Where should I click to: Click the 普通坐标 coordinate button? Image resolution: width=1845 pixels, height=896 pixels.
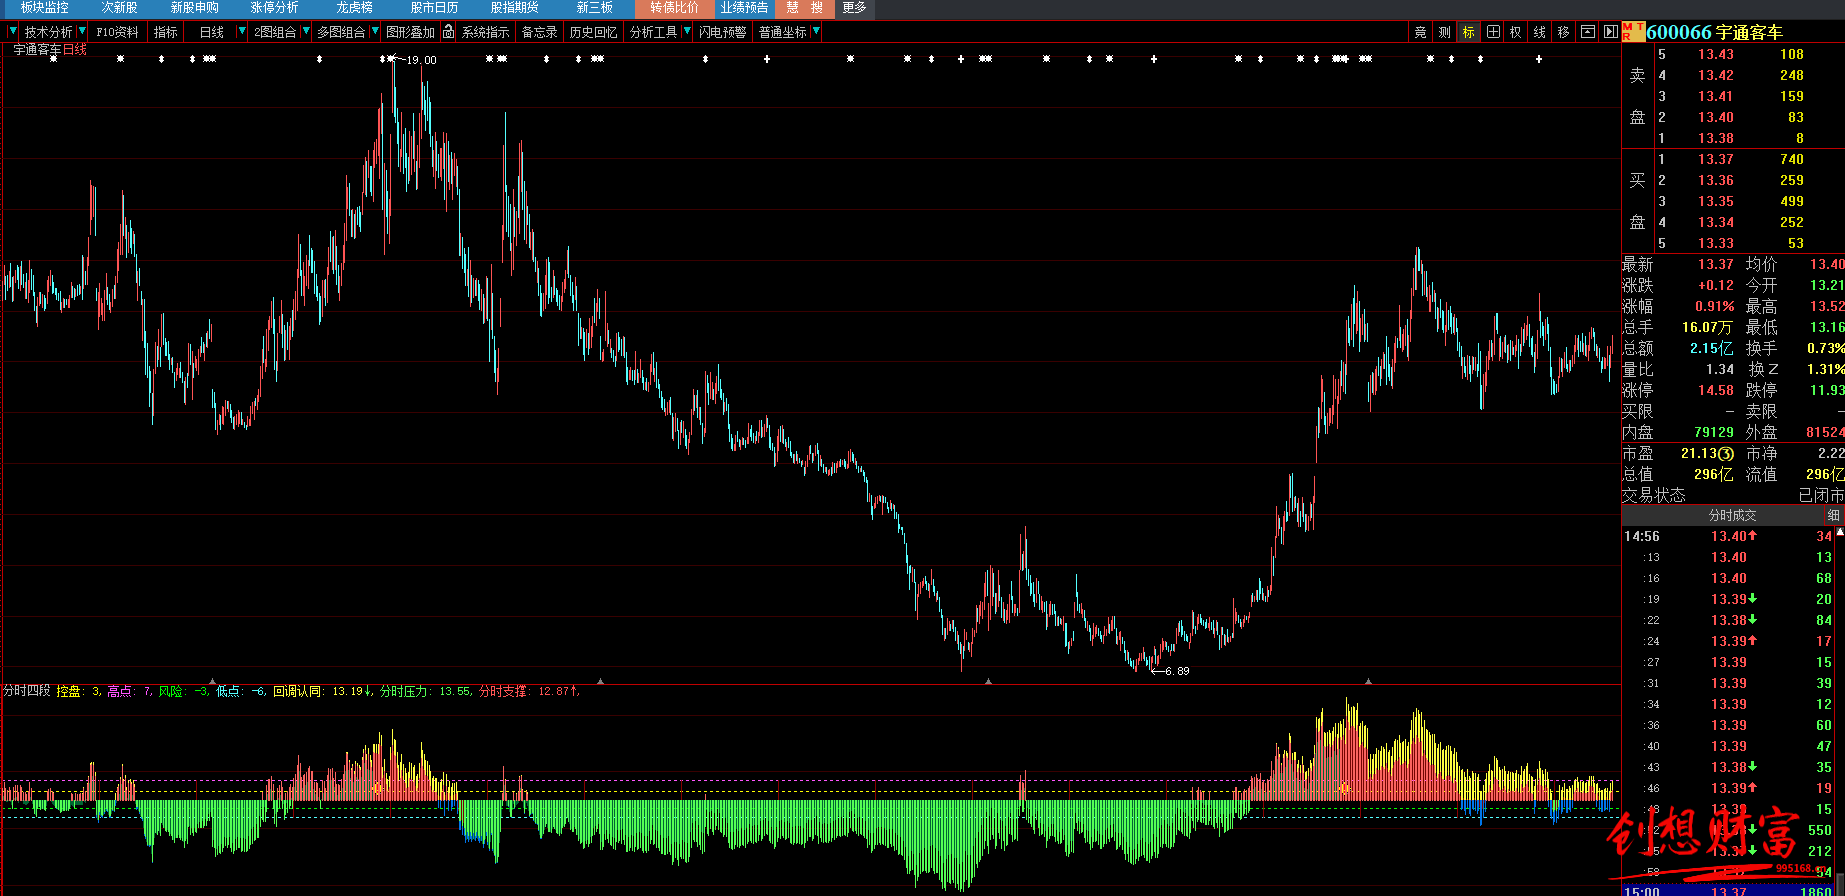[x=782, y=32]
